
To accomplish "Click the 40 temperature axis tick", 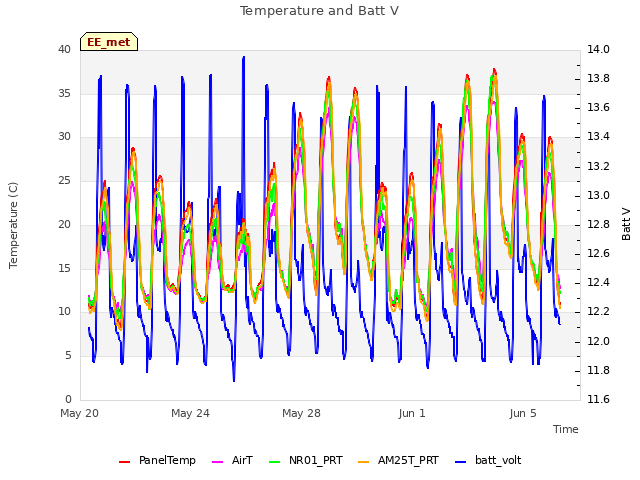I will pos(64,49).
